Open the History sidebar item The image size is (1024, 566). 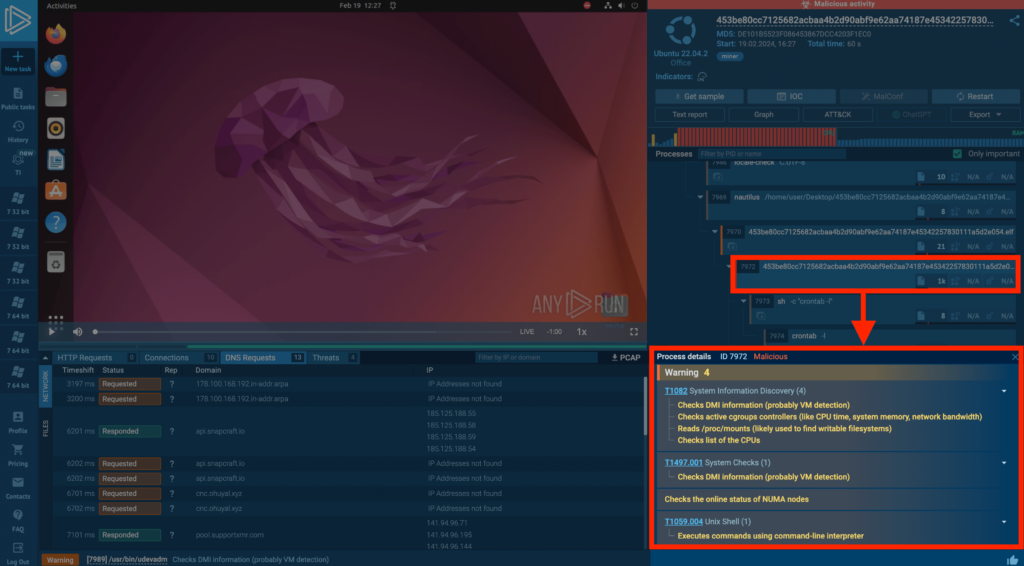(x=17, y=128)
